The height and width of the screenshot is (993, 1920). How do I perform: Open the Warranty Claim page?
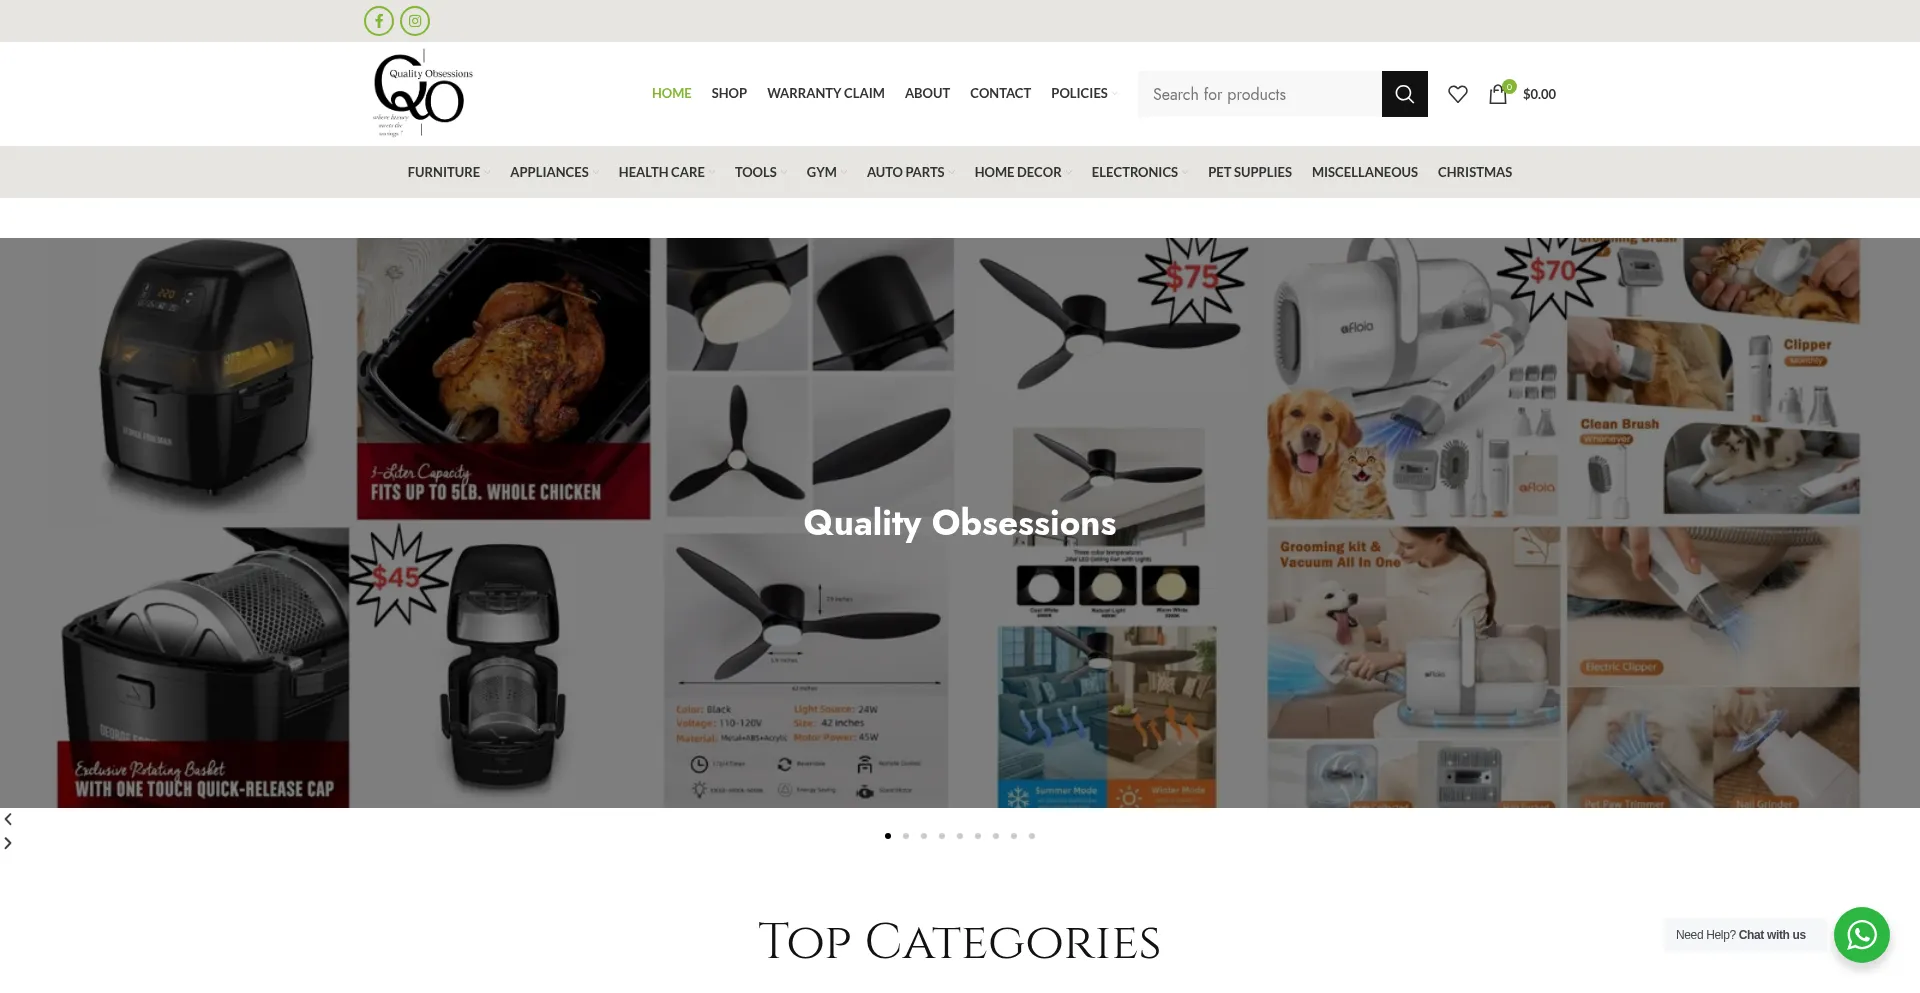point(825,93)
